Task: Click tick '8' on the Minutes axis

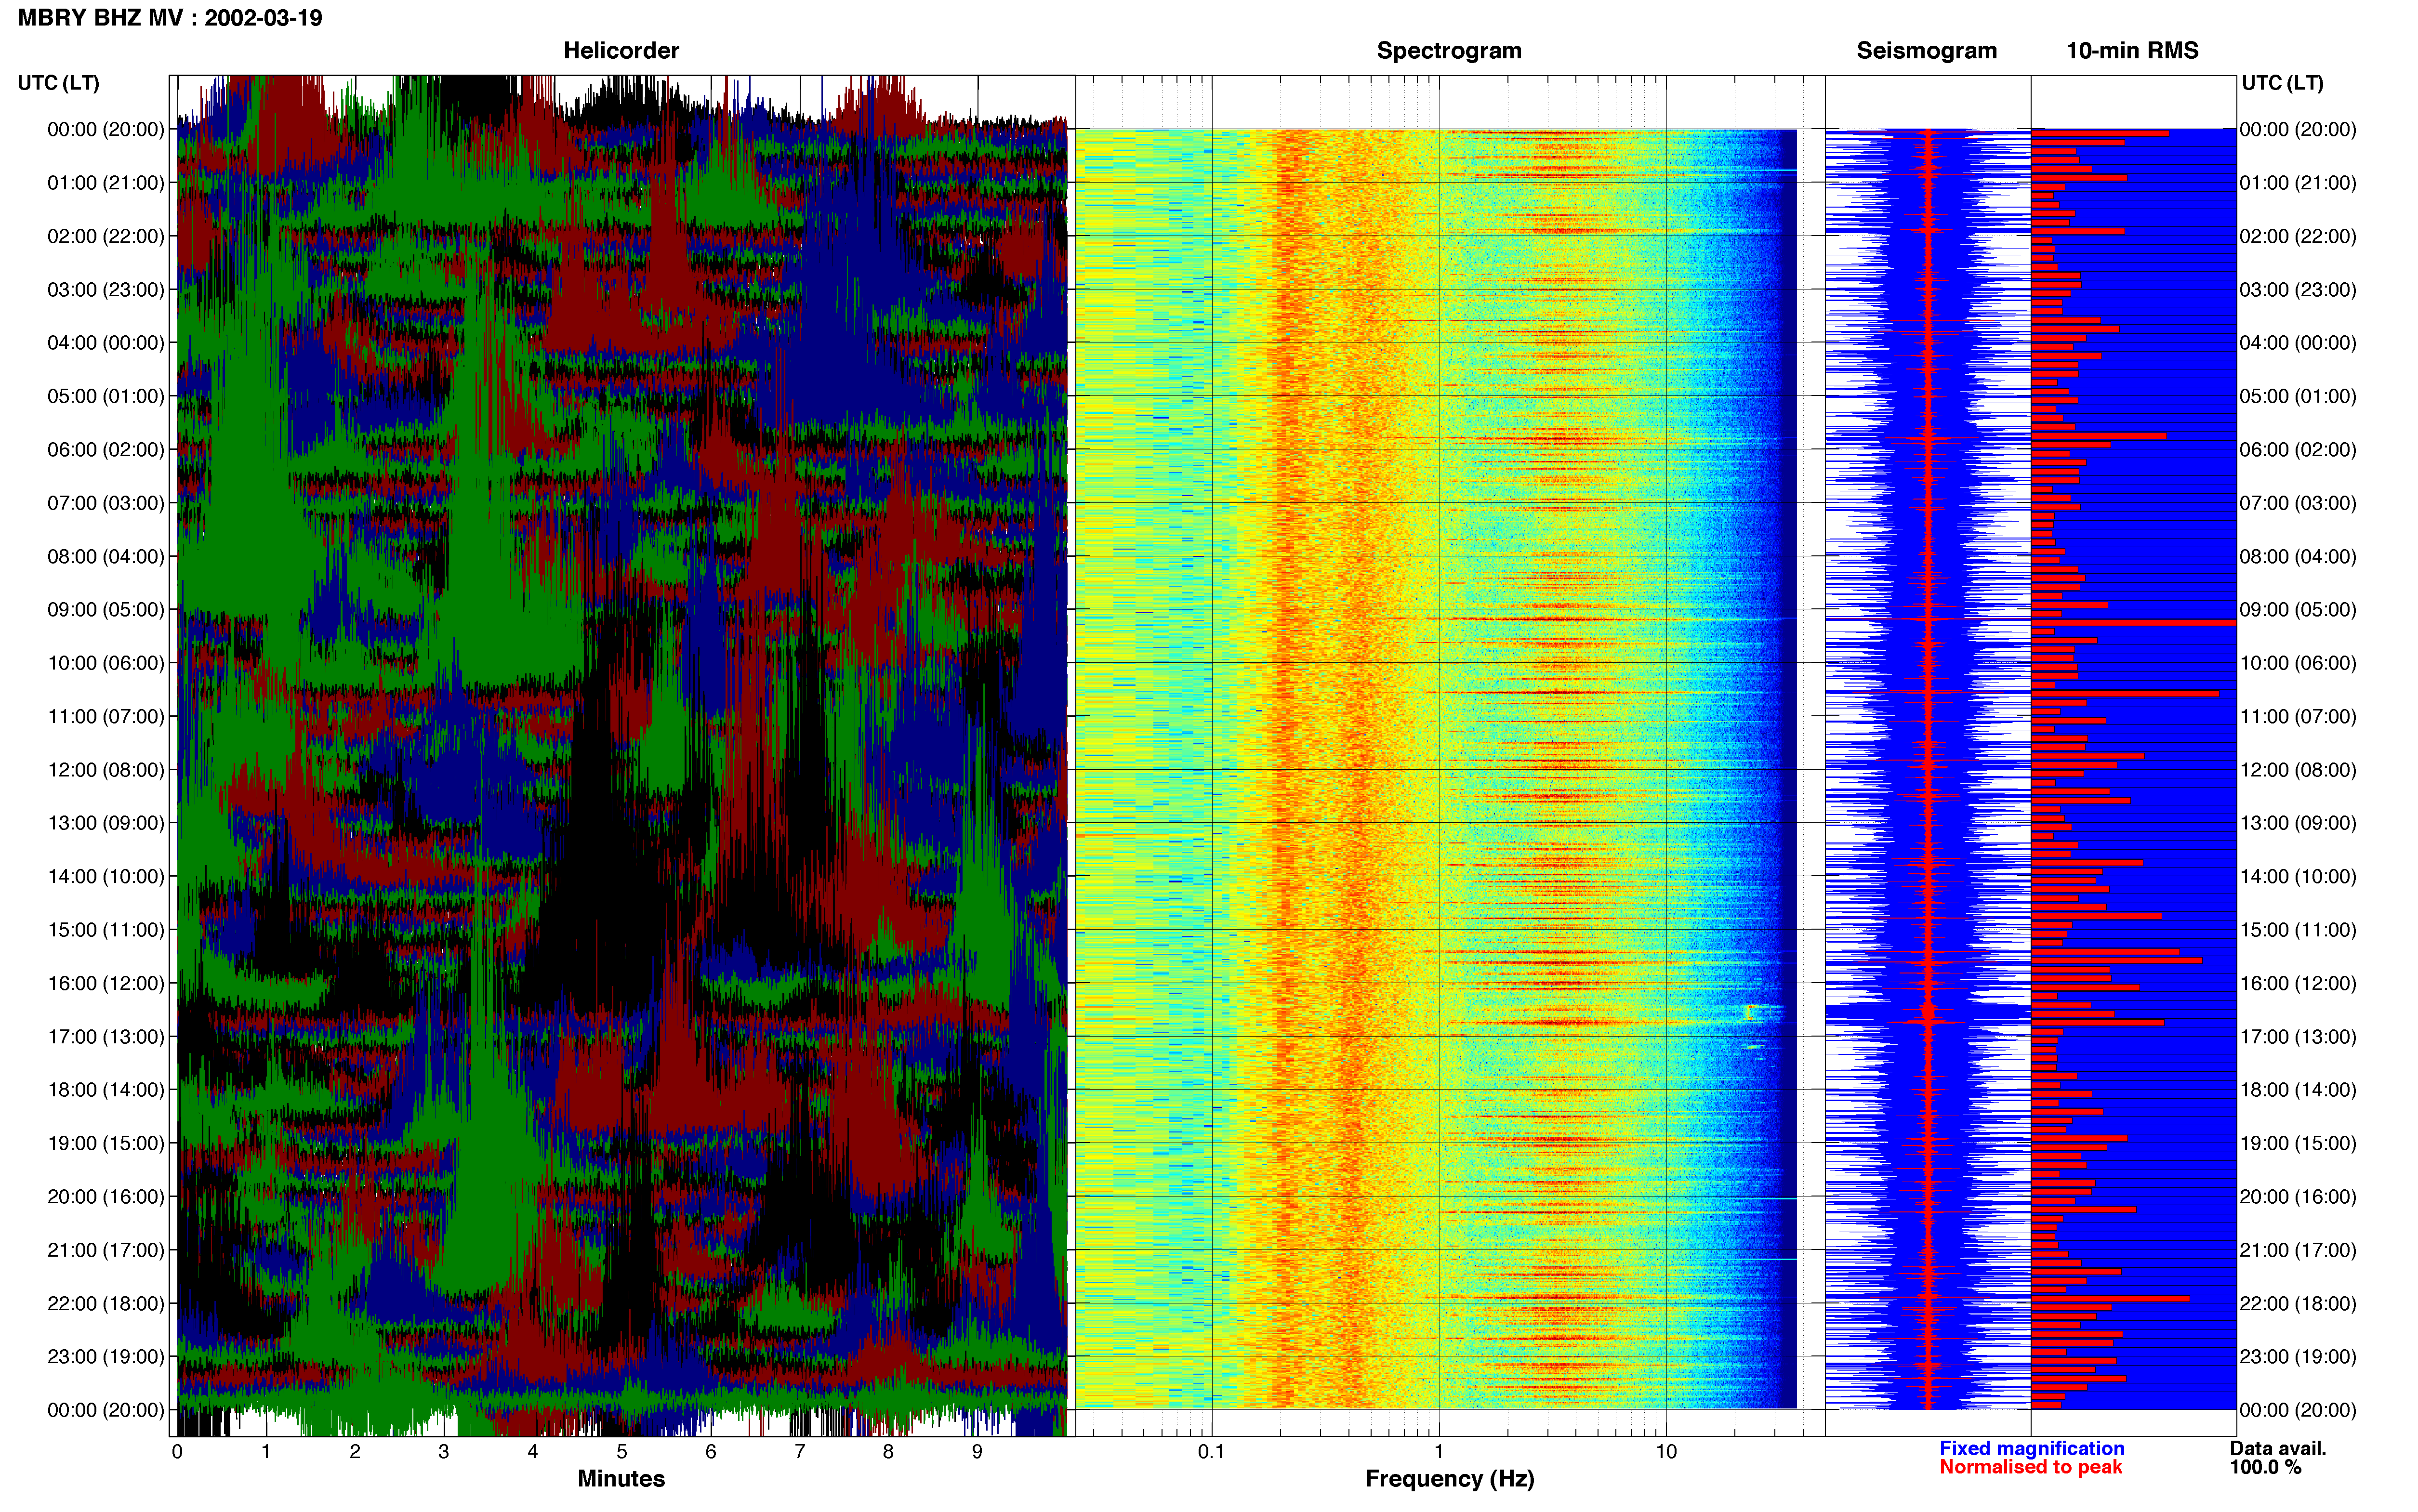Action: [x=888, y=1452]
